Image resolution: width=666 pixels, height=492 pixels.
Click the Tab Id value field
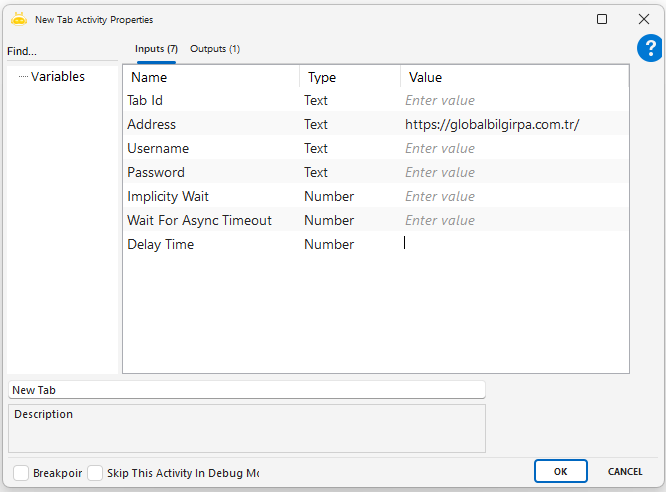(514, 101)
